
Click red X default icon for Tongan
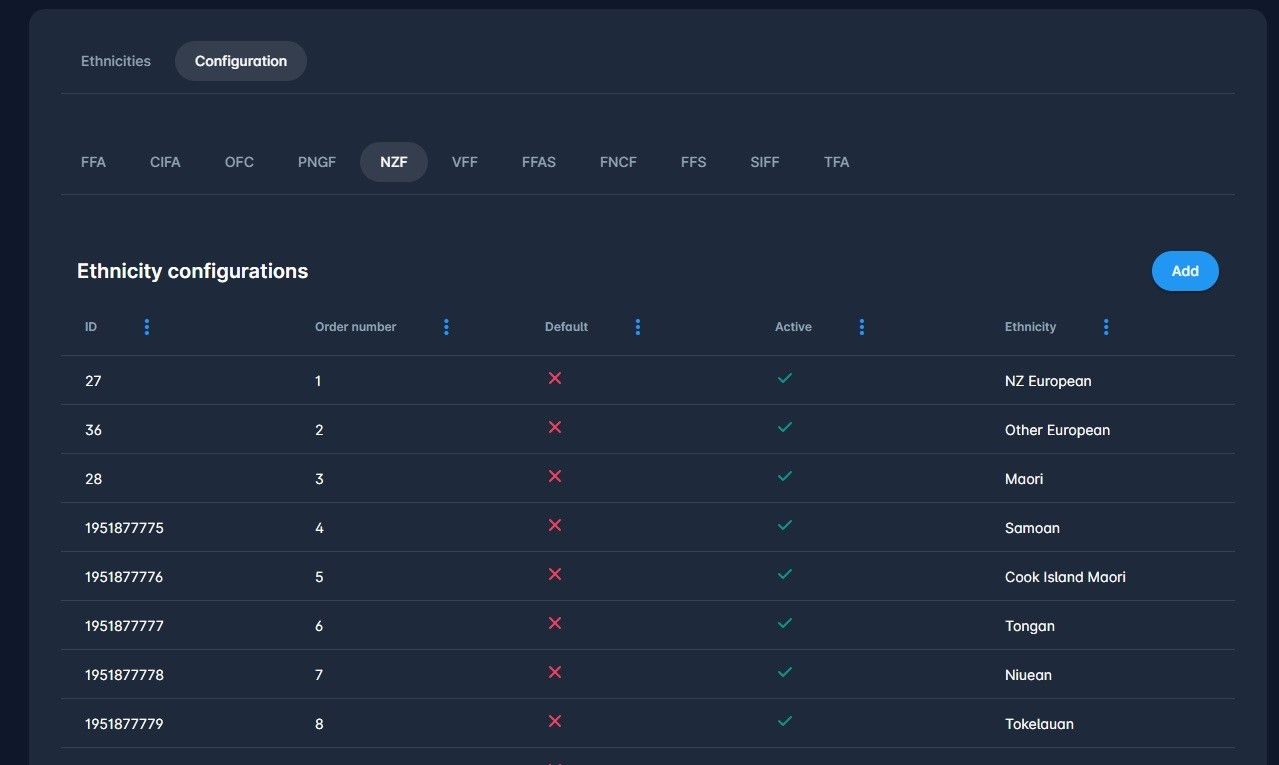pos(555,624)
